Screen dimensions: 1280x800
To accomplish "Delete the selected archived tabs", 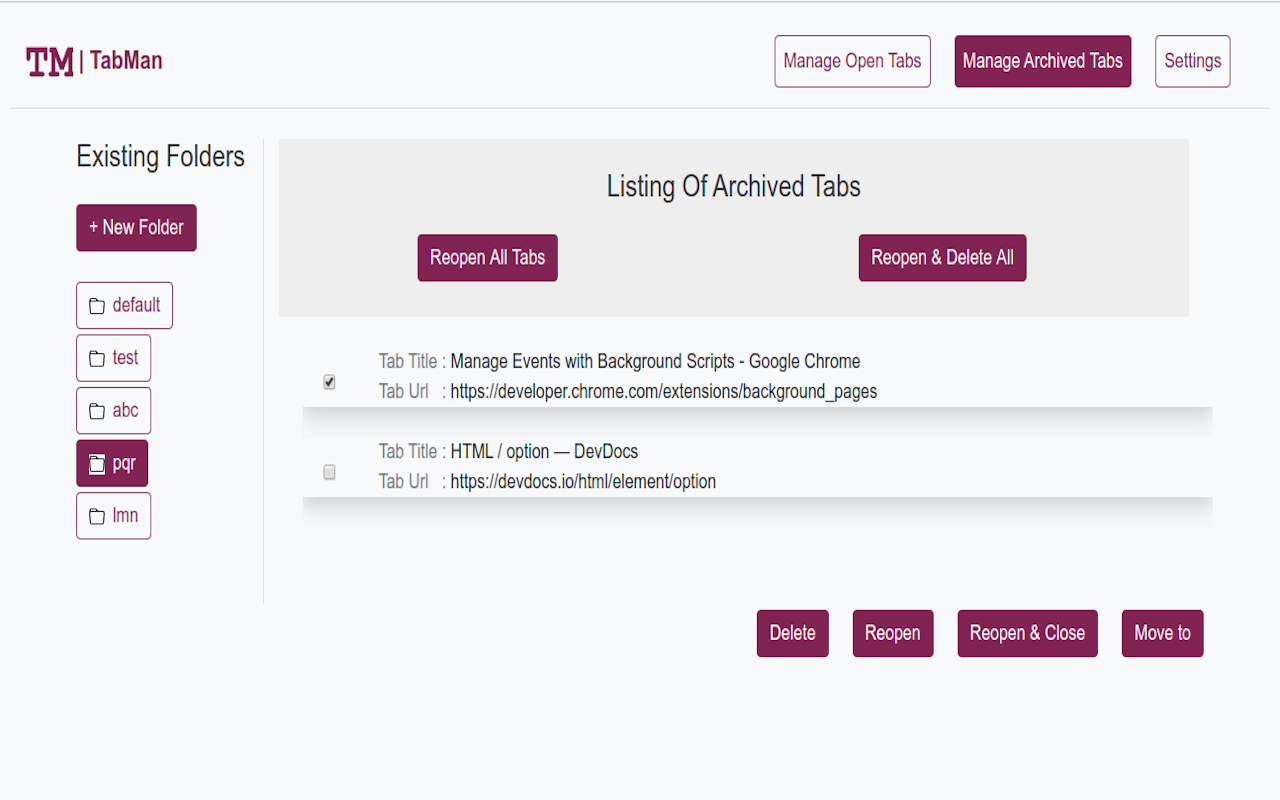I will (792, 633).
